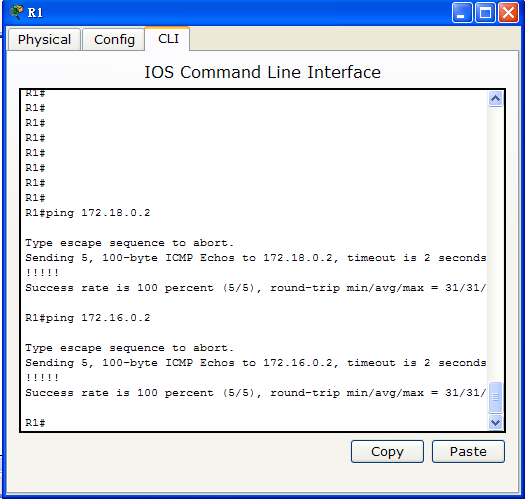Maximize the R1 window
The width and height of the screenshot is (525, 499).
click(485, 13)
